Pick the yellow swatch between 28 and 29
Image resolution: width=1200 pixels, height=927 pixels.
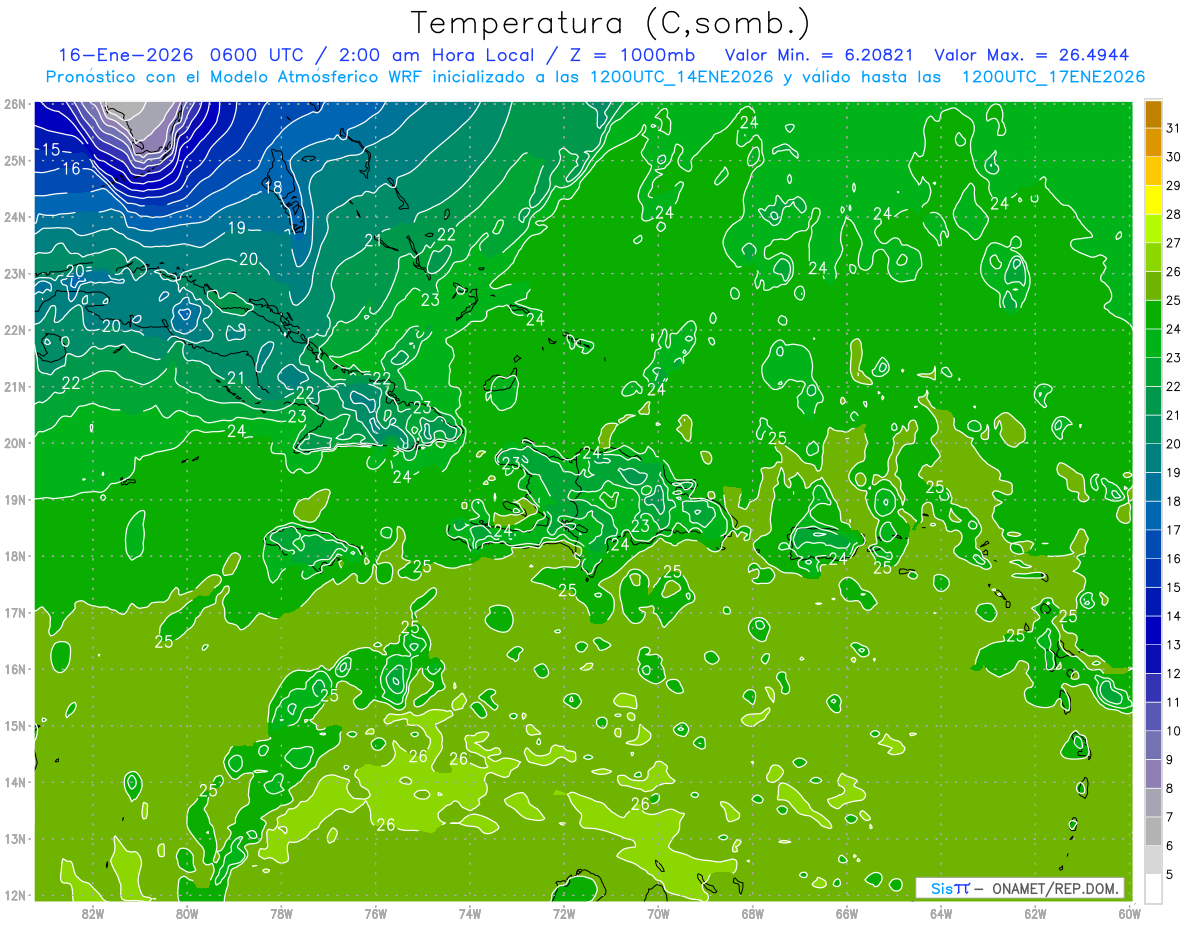(1153, 200)
